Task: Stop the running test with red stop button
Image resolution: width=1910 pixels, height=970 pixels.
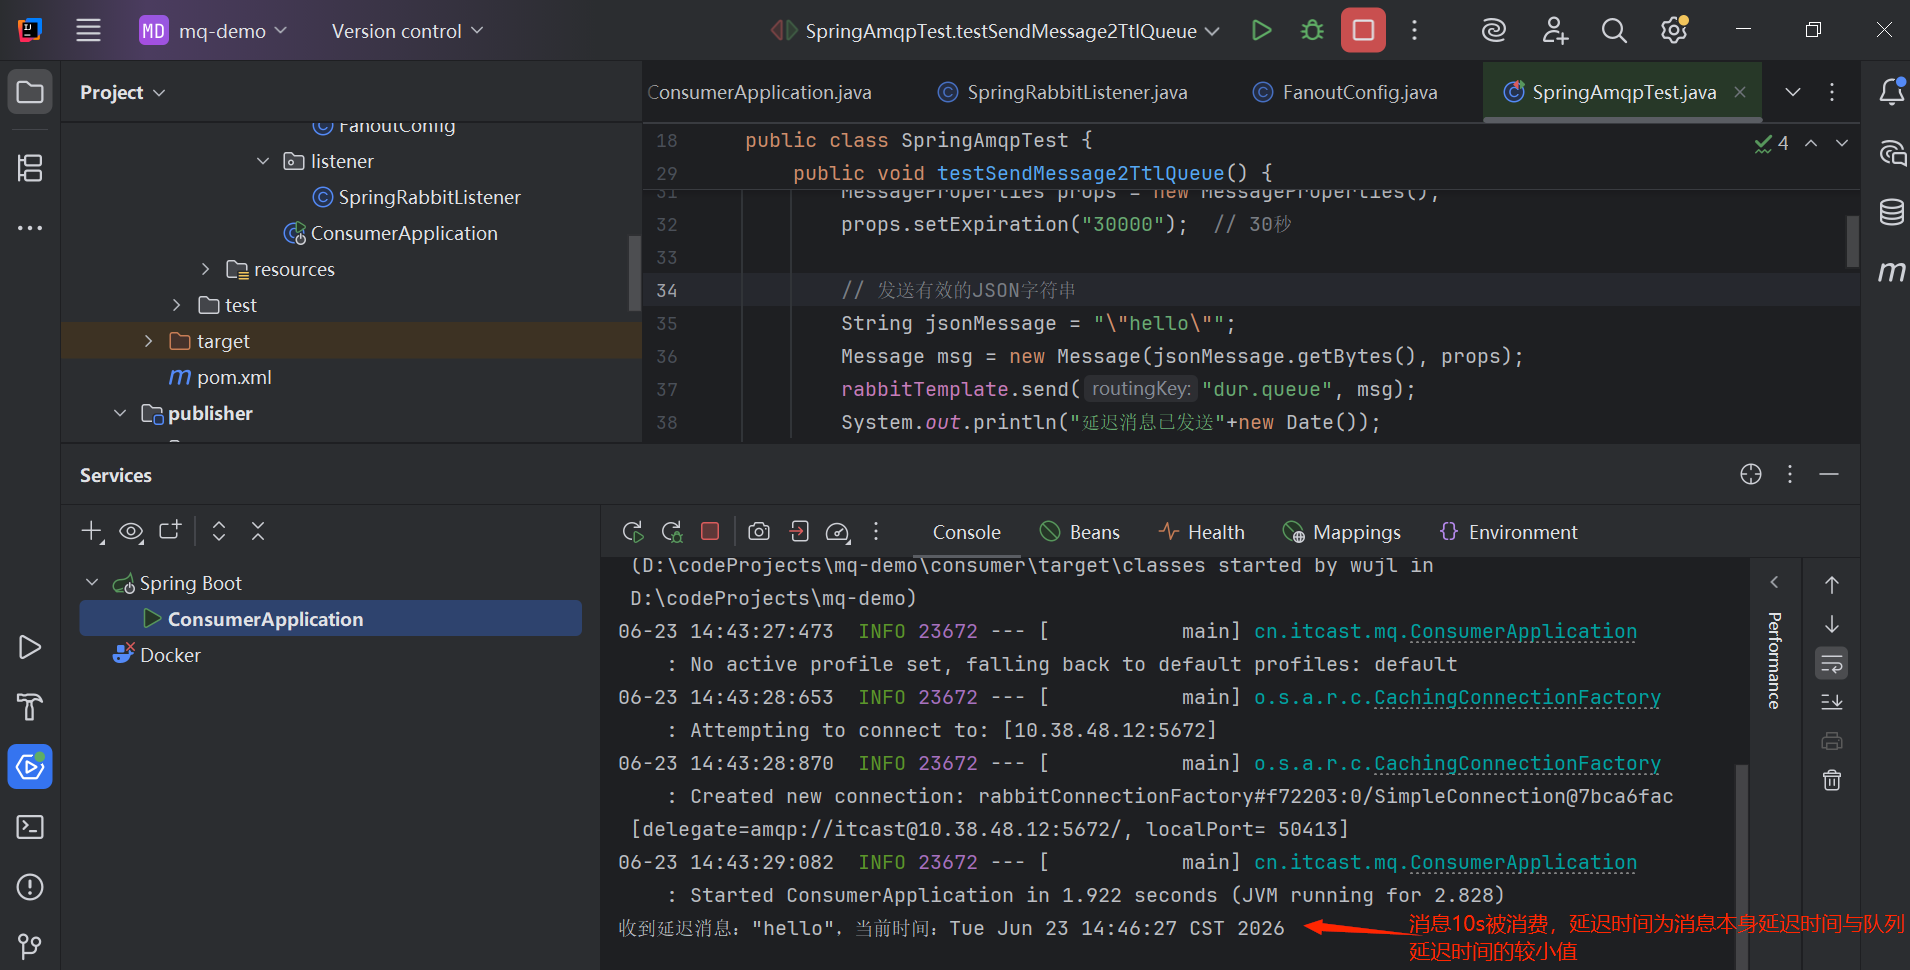Action: pos(1363,31)
